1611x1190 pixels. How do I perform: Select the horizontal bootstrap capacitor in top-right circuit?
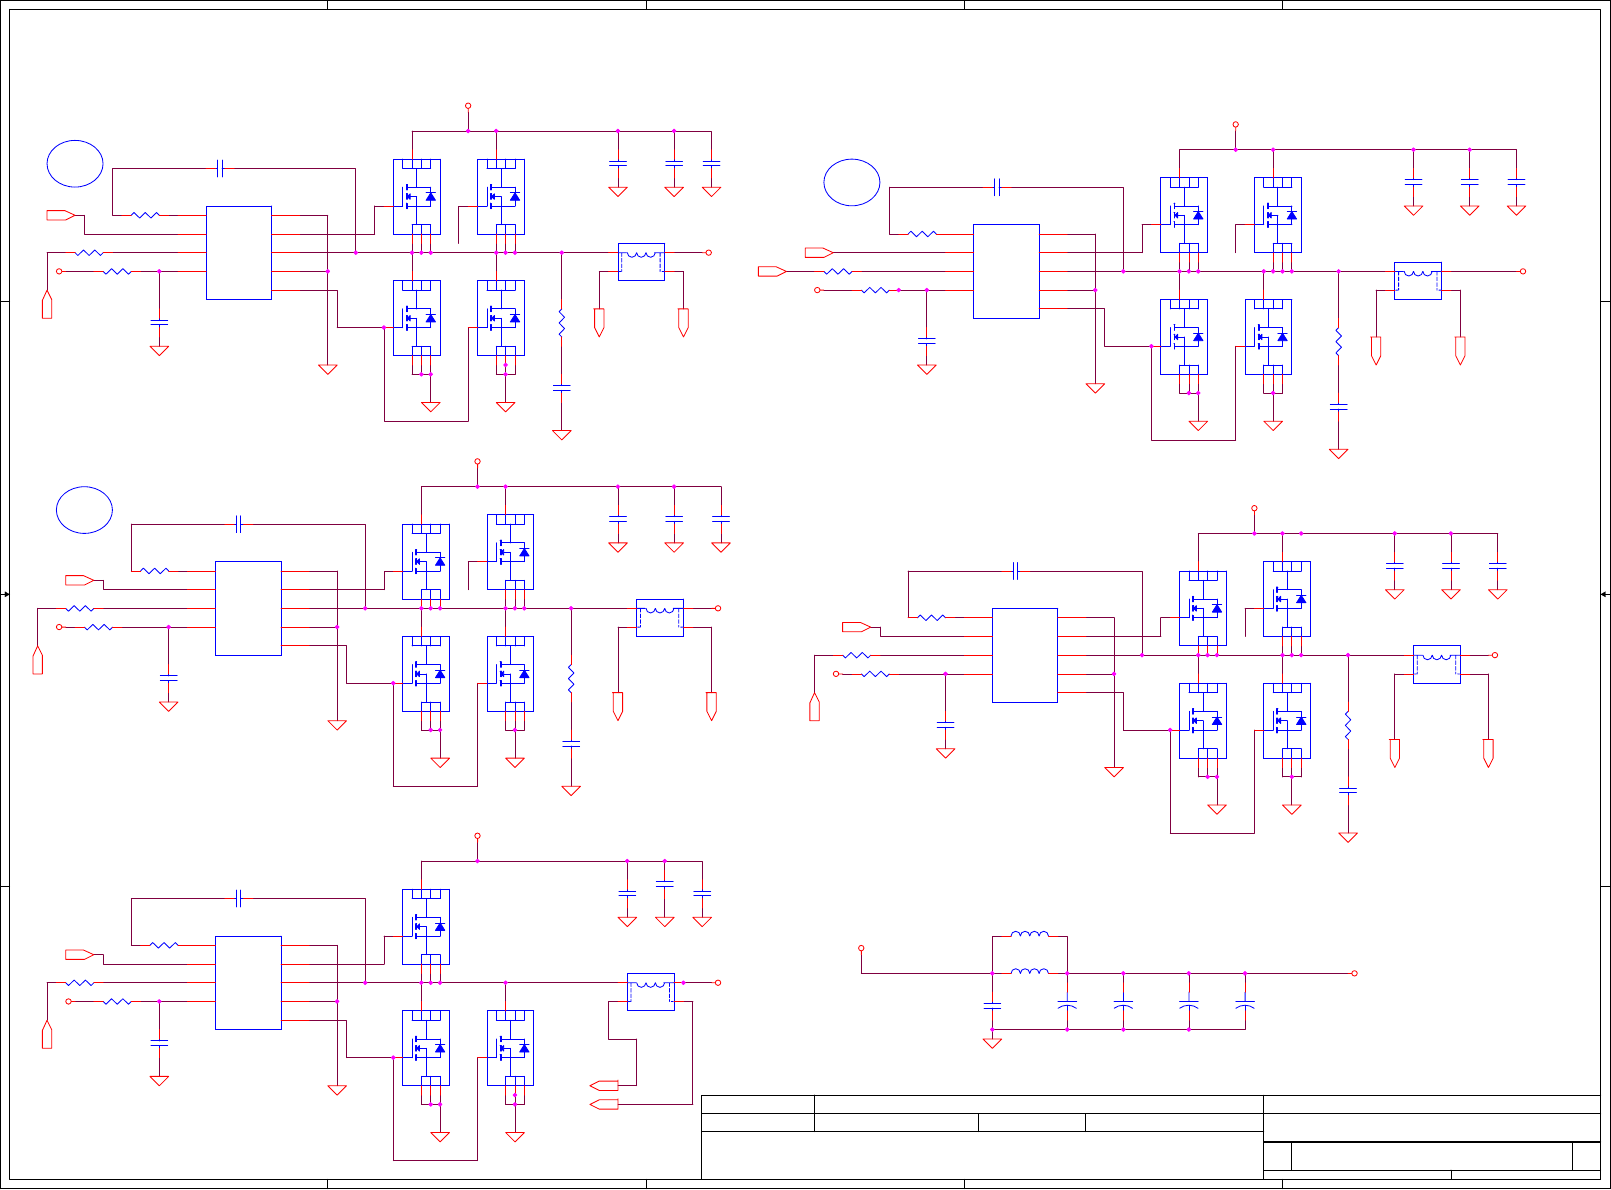[997, 187]
